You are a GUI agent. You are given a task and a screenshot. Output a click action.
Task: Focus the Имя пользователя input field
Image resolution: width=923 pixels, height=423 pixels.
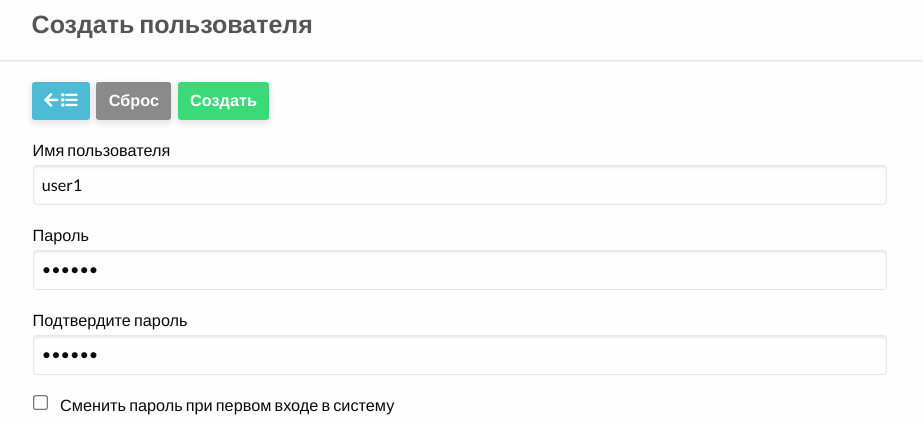[459, 185]
